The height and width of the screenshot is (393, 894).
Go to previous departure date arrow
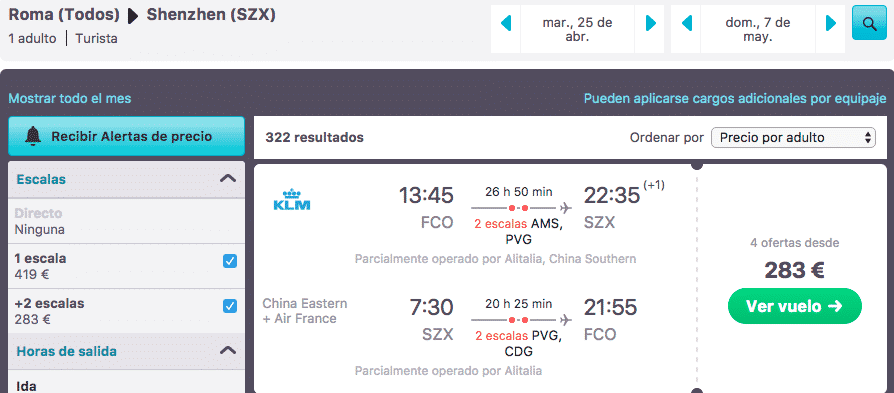tap(506, 23)
